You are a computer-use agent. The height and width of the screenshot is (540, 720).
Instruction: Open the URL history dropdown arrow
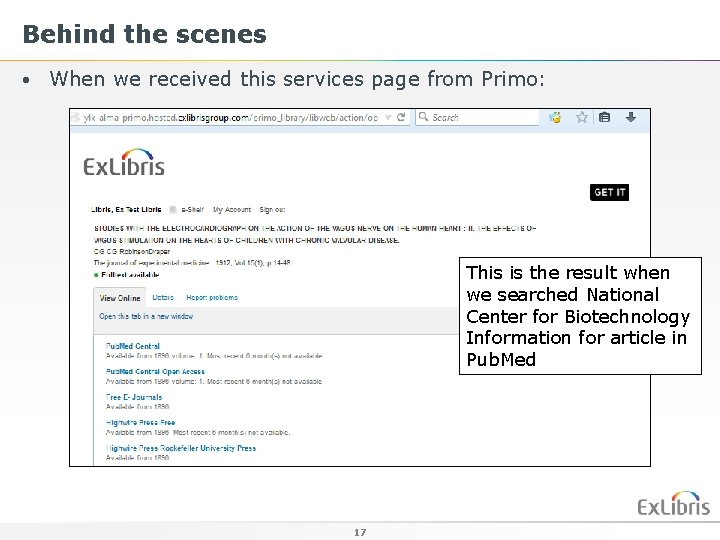pos(388,118)
